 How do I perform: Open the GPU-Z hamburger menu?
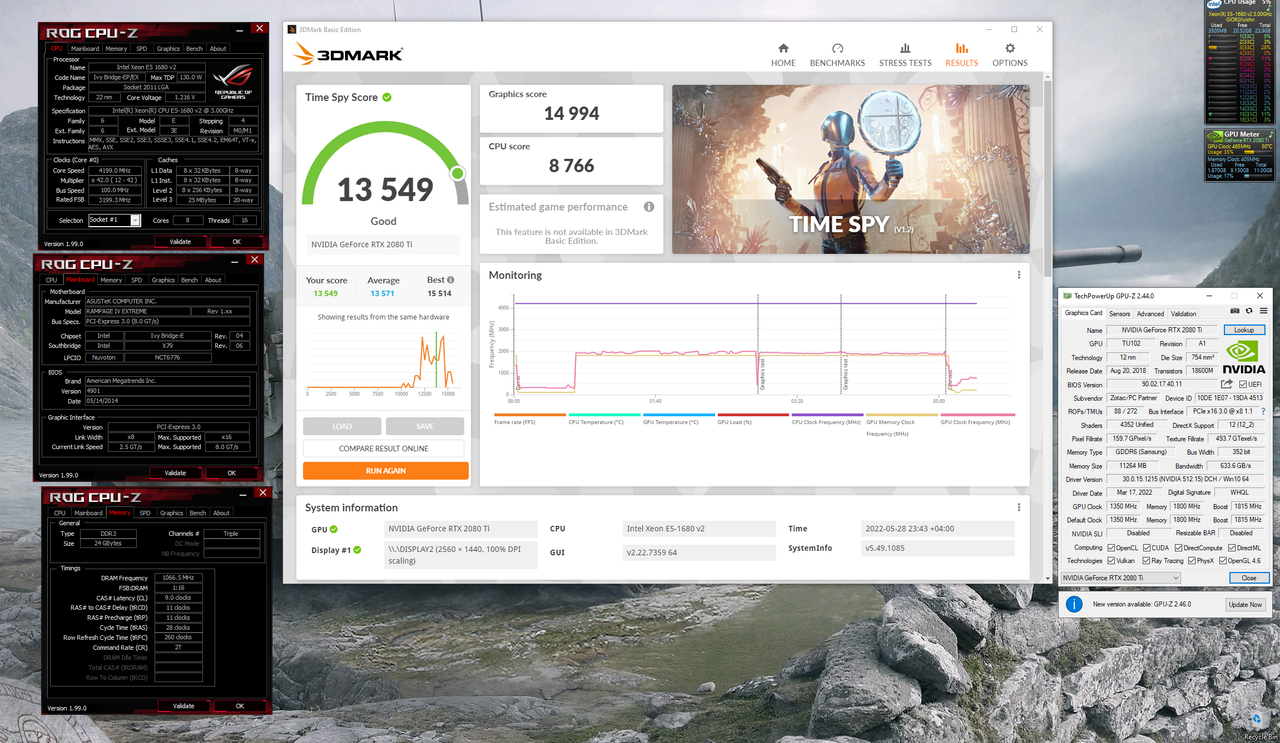point(1262,312)
